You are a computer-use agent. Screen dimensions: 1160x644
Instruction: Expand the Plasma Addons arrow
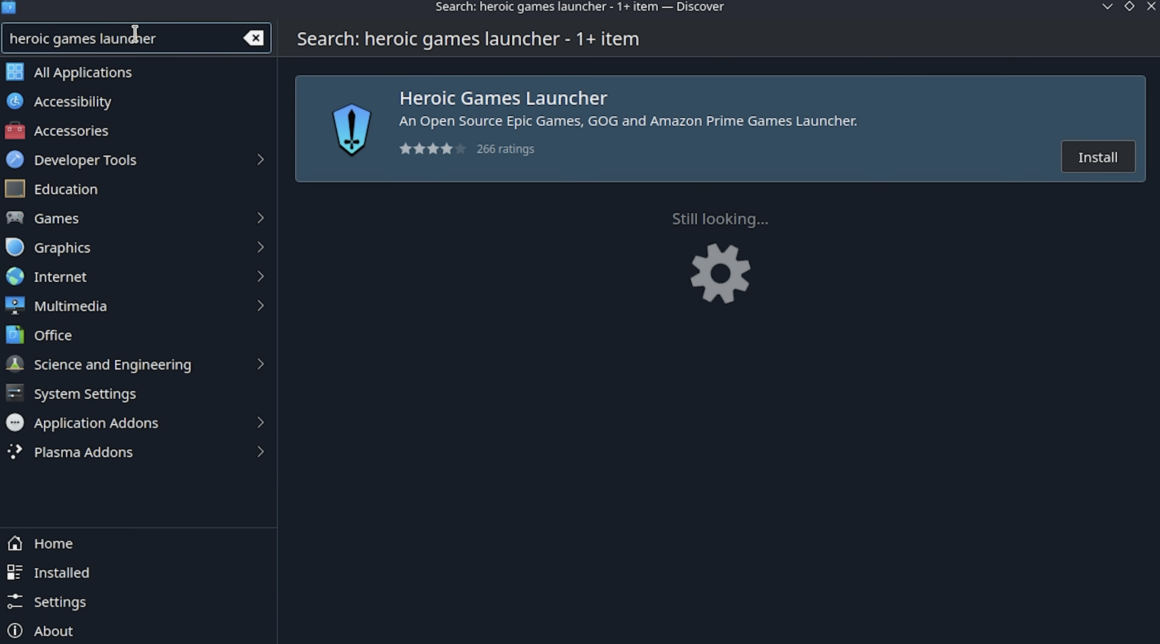(260, 452)
